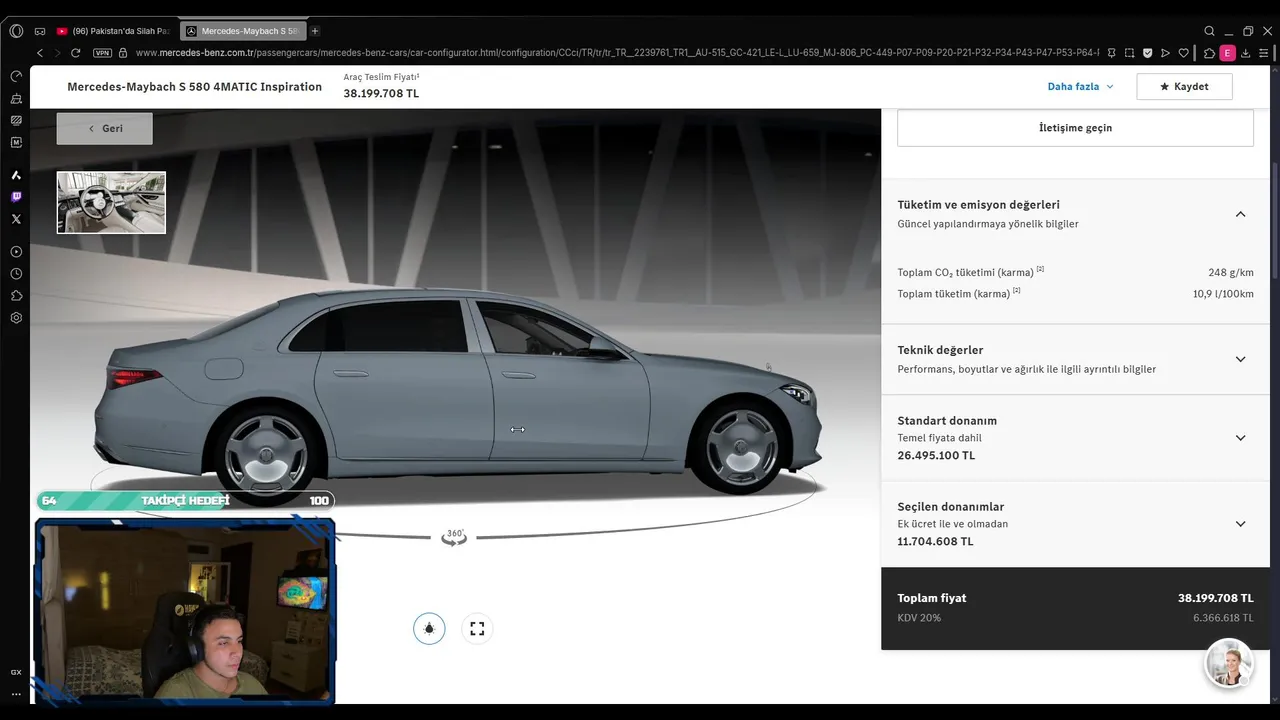Click the 11.704.608 TL options price

(x=935, y=542)
